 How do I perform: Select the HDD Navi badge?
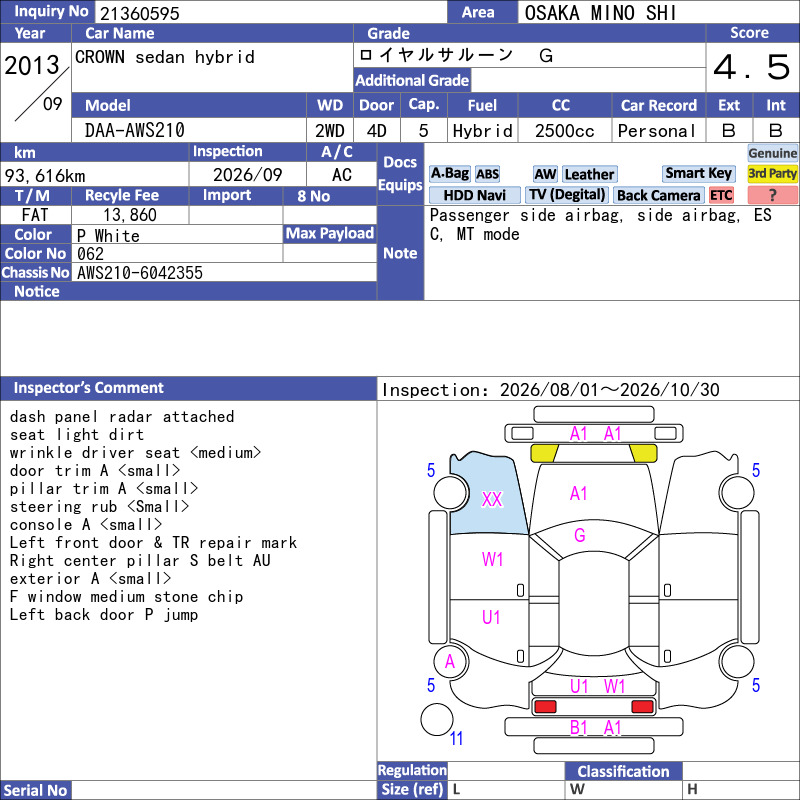[474, 195]
